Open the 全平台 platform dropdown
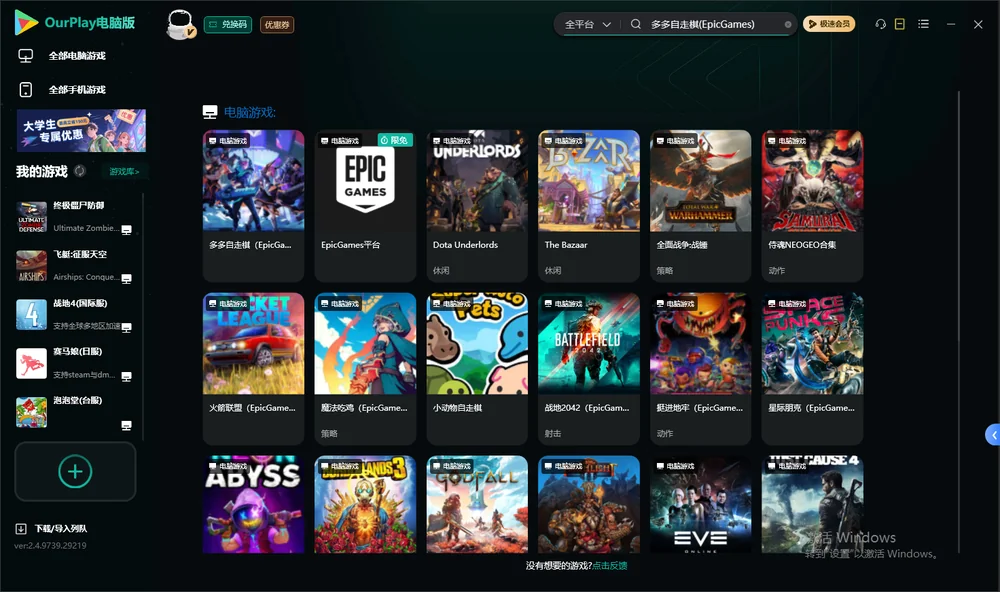Image resolution: width=1000 pixels, height=592 pixels. pyautogui.click(x=587, y=24)
